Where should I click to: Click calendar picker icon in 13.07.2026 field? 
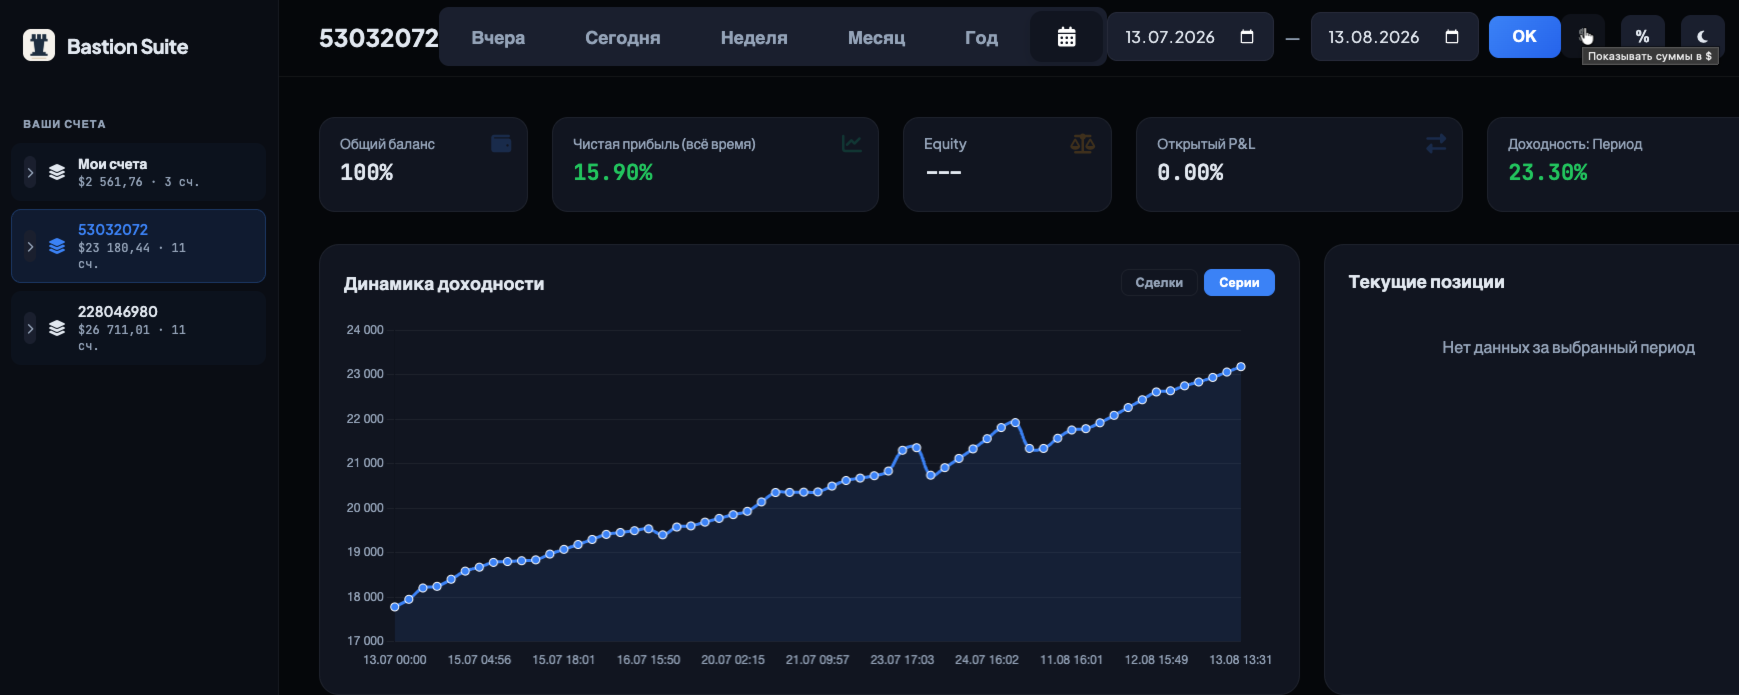click(x=1247, y=37)
